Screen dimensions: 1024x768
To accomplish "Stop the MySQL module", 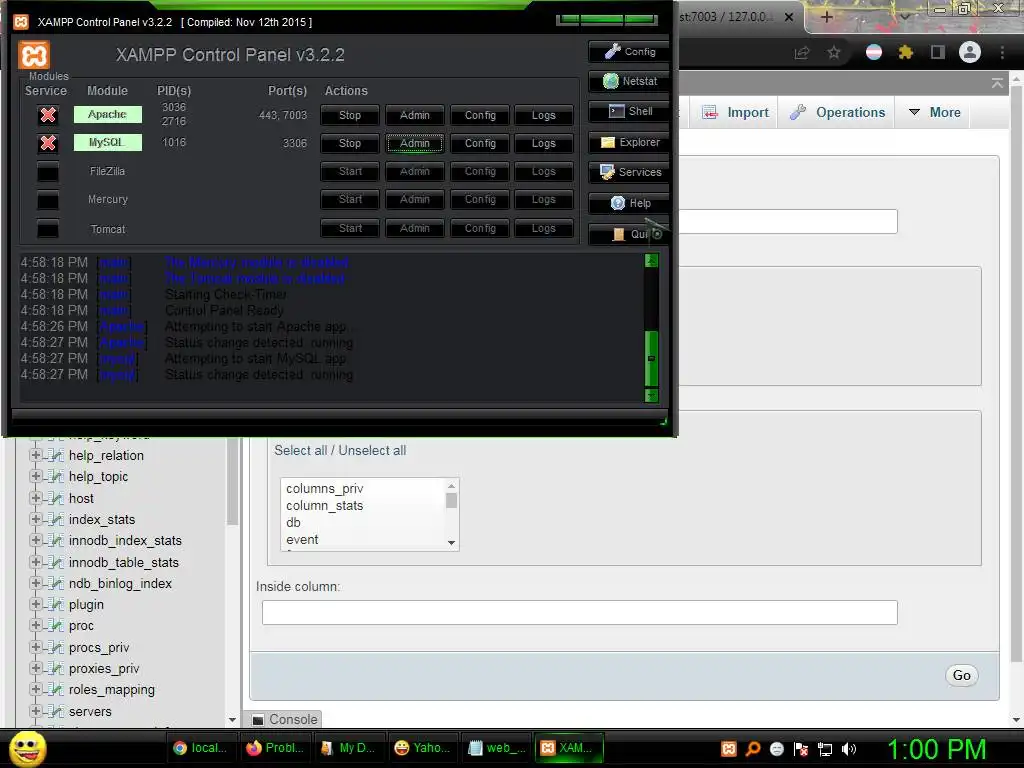I will [x=349, y=143].
